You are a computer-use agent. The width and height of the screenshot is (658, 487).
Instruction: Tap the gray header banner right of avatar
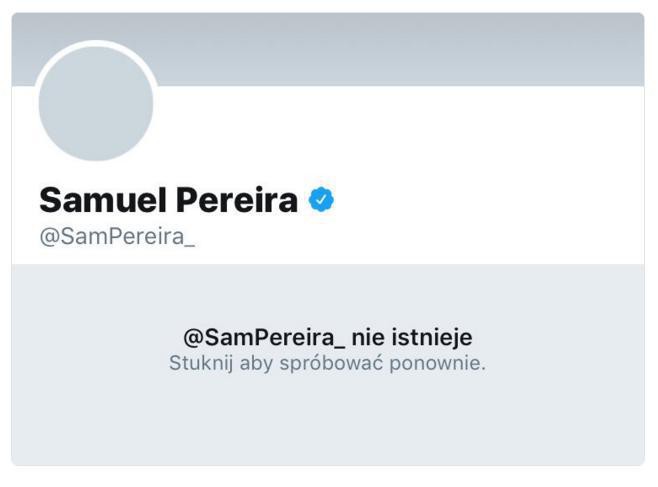pyautogui.click(x=400, y=50)
